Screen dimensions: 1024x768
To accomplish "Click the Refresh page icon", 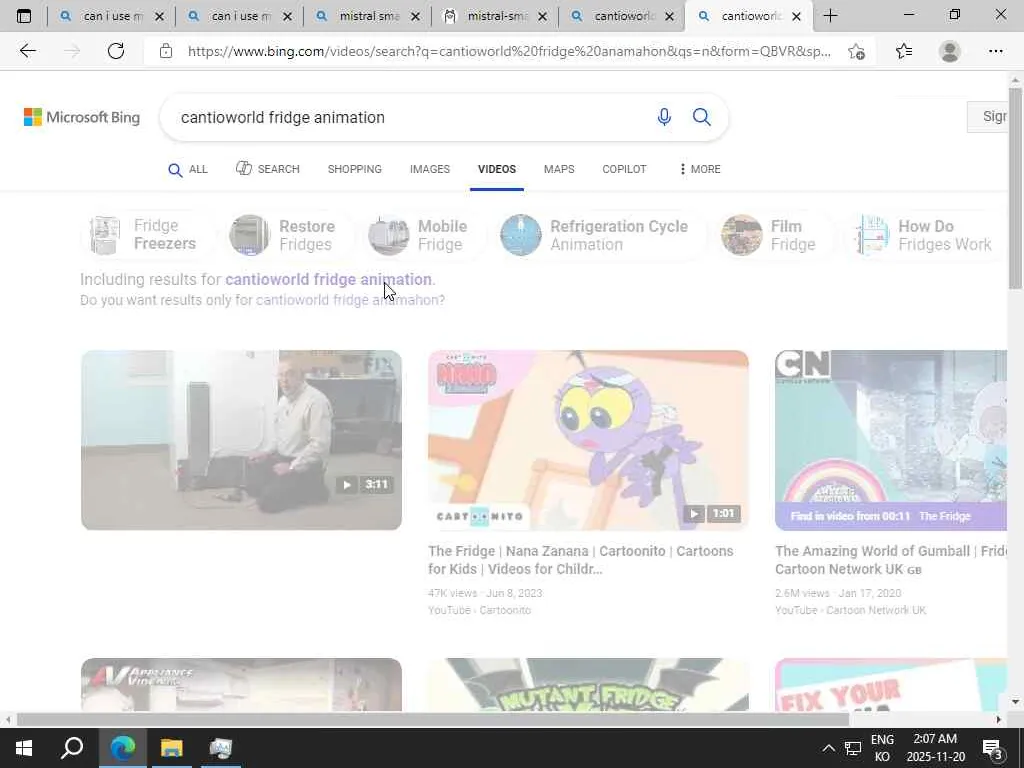I will click(116, 51).
